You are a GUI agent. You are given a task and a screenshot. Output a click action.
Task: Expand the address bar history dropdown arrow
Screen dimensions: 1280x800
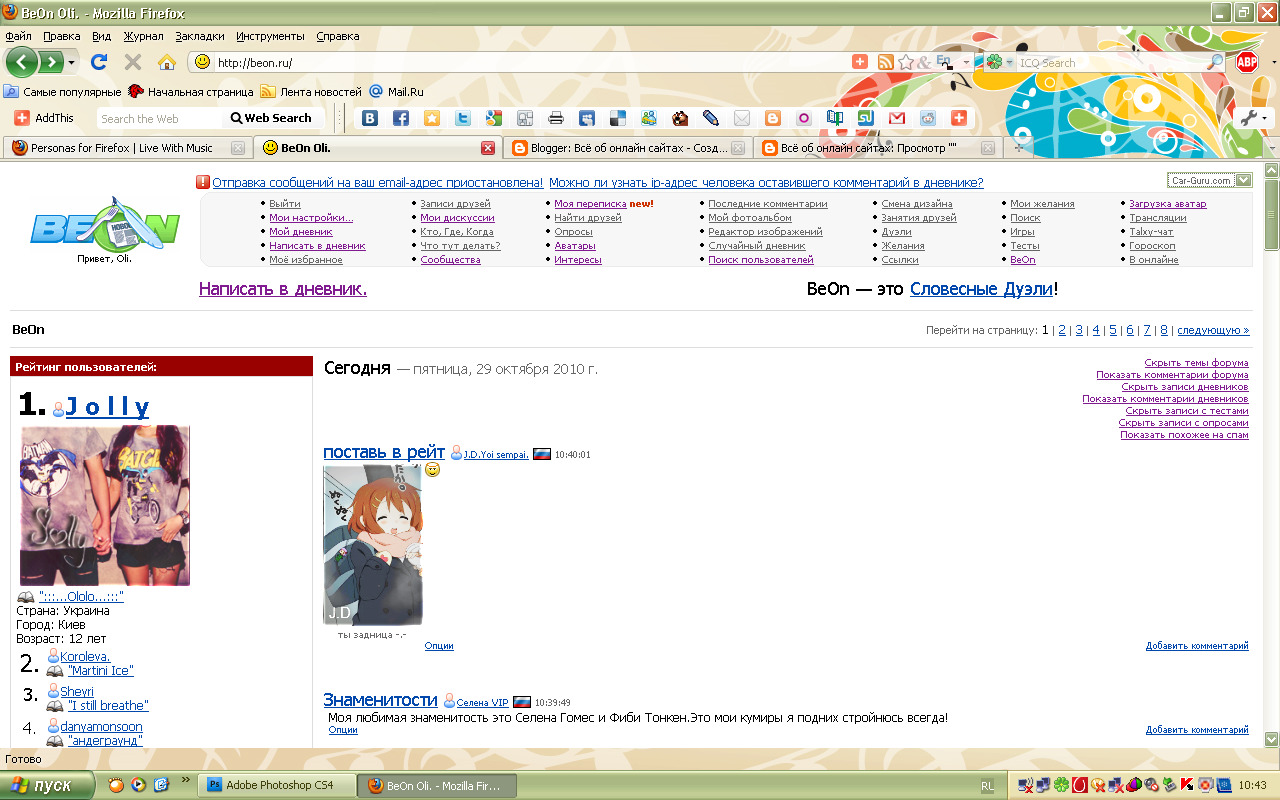[x=966, y=62]
